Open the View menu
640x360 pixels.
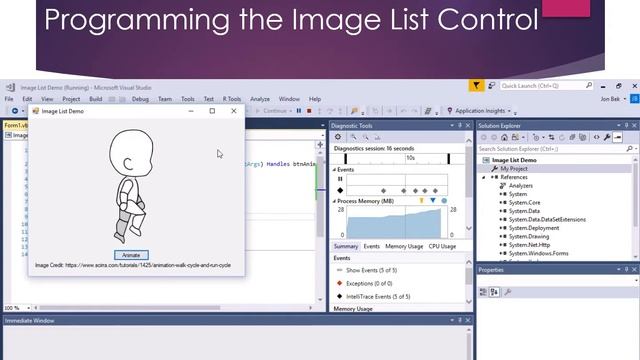pos(47,99)
